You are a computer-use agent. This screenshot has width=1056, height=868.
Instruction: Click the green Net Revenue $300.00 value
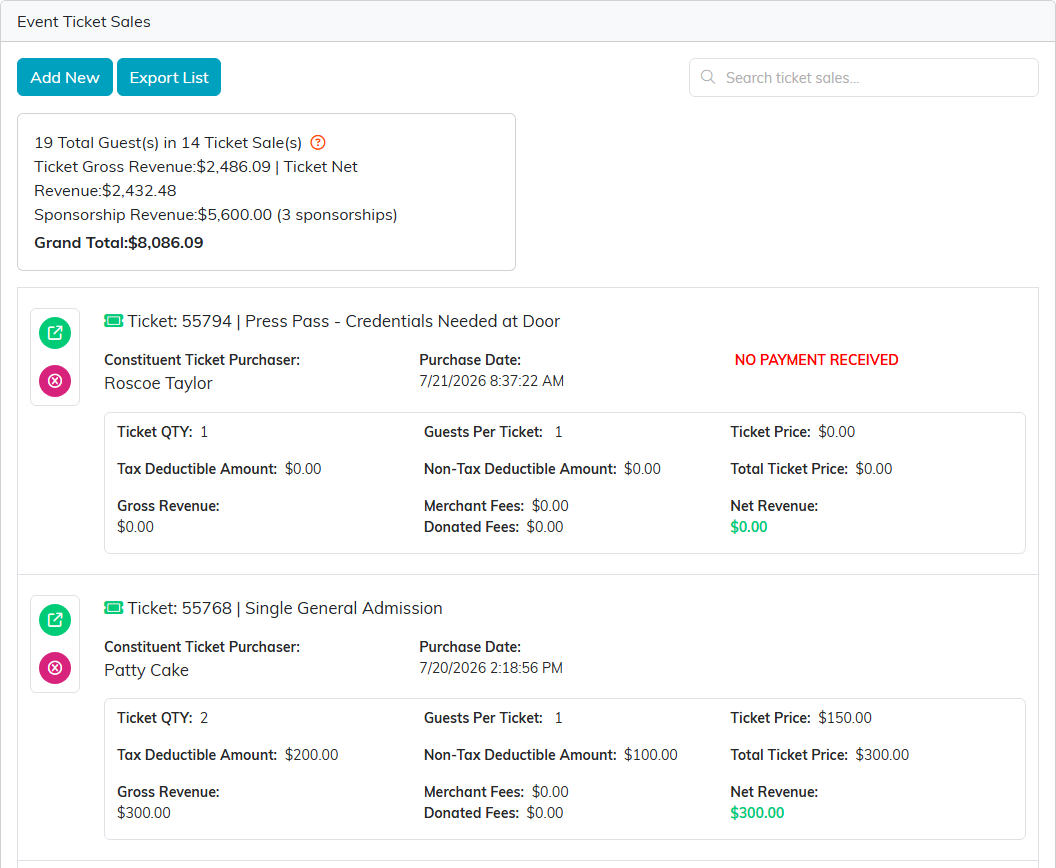757,813
